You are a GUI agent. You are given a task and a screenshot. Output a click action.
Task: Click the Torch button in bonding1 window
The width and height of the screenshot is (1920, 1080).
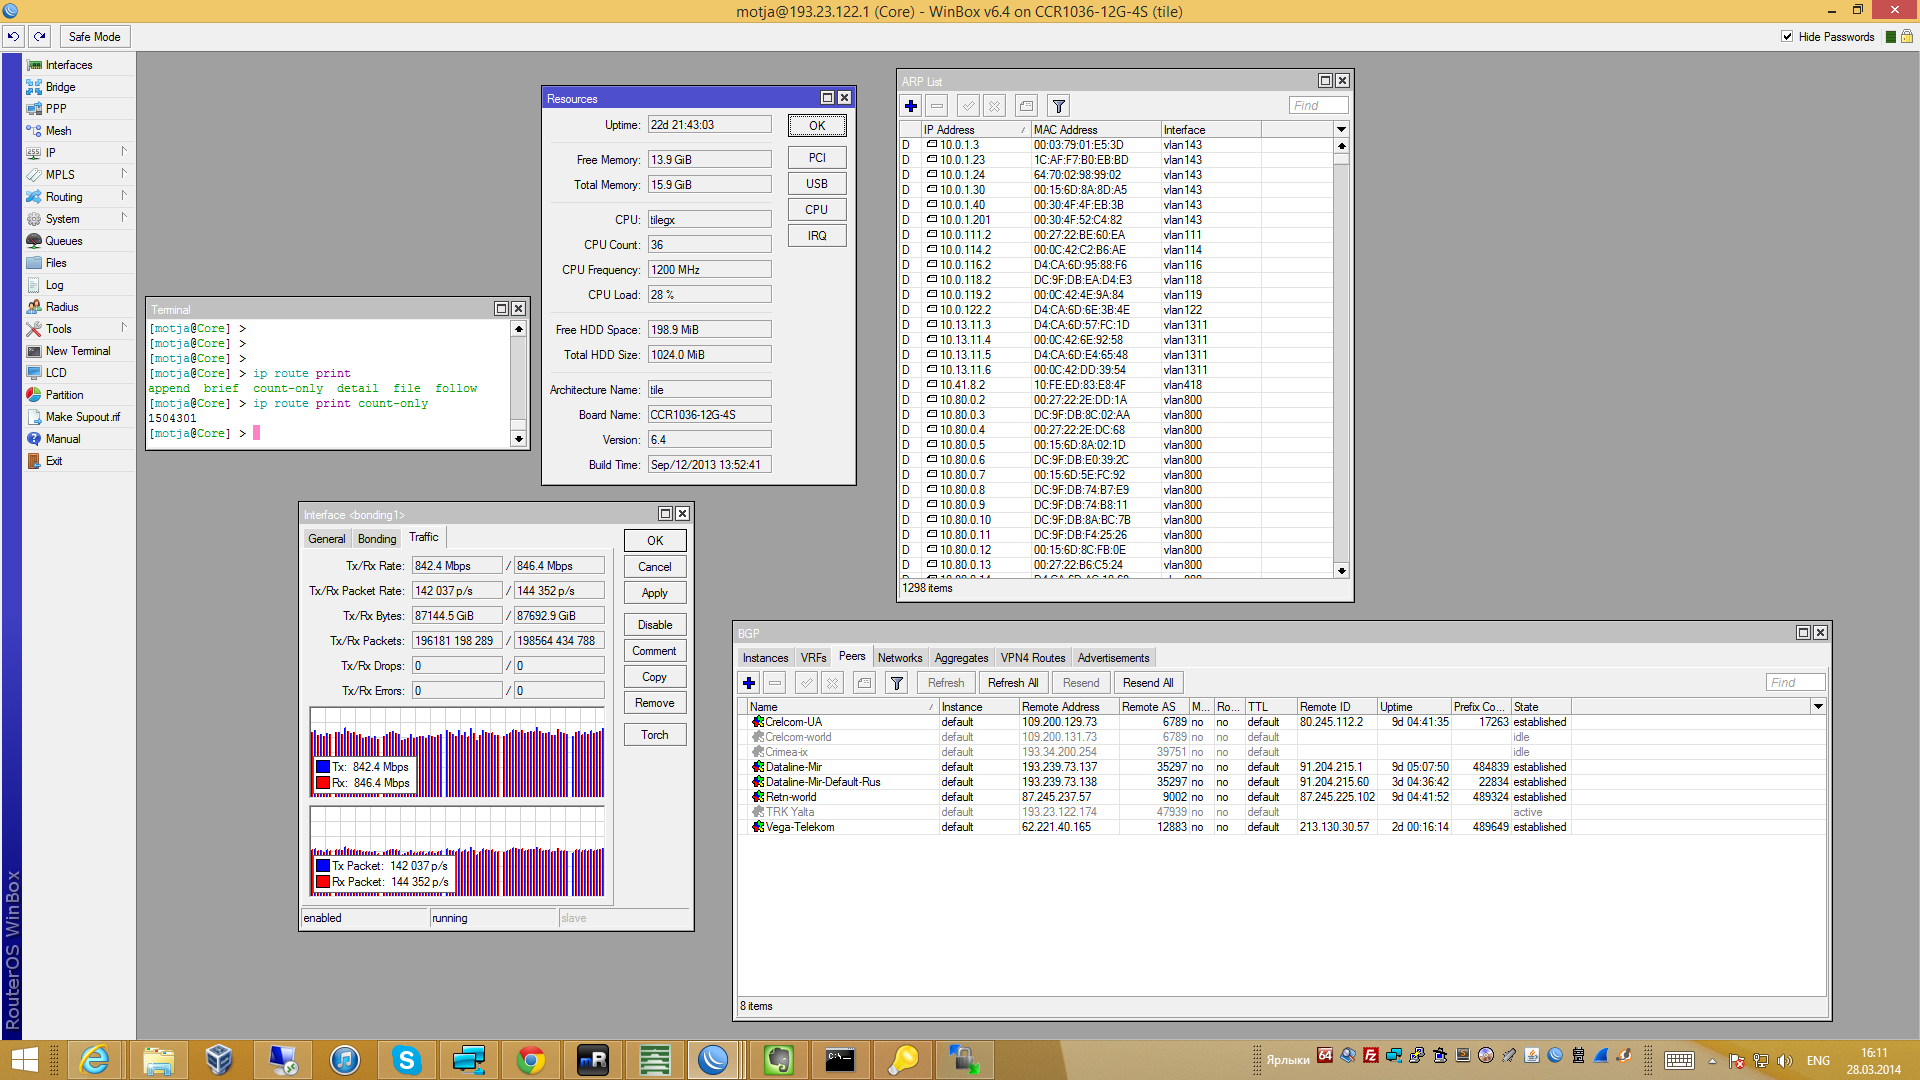655,735
